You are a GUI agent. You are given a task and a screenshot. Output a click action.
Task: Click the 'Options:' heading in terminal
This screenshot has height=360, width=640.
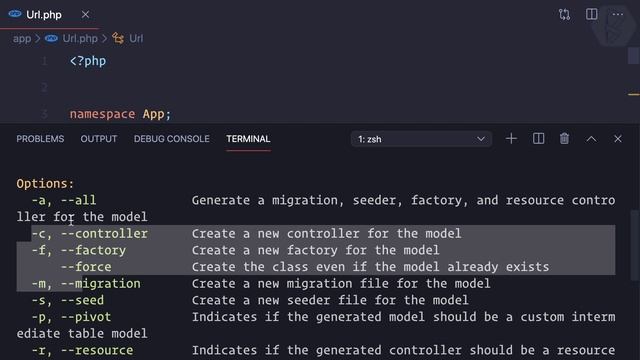45,184
